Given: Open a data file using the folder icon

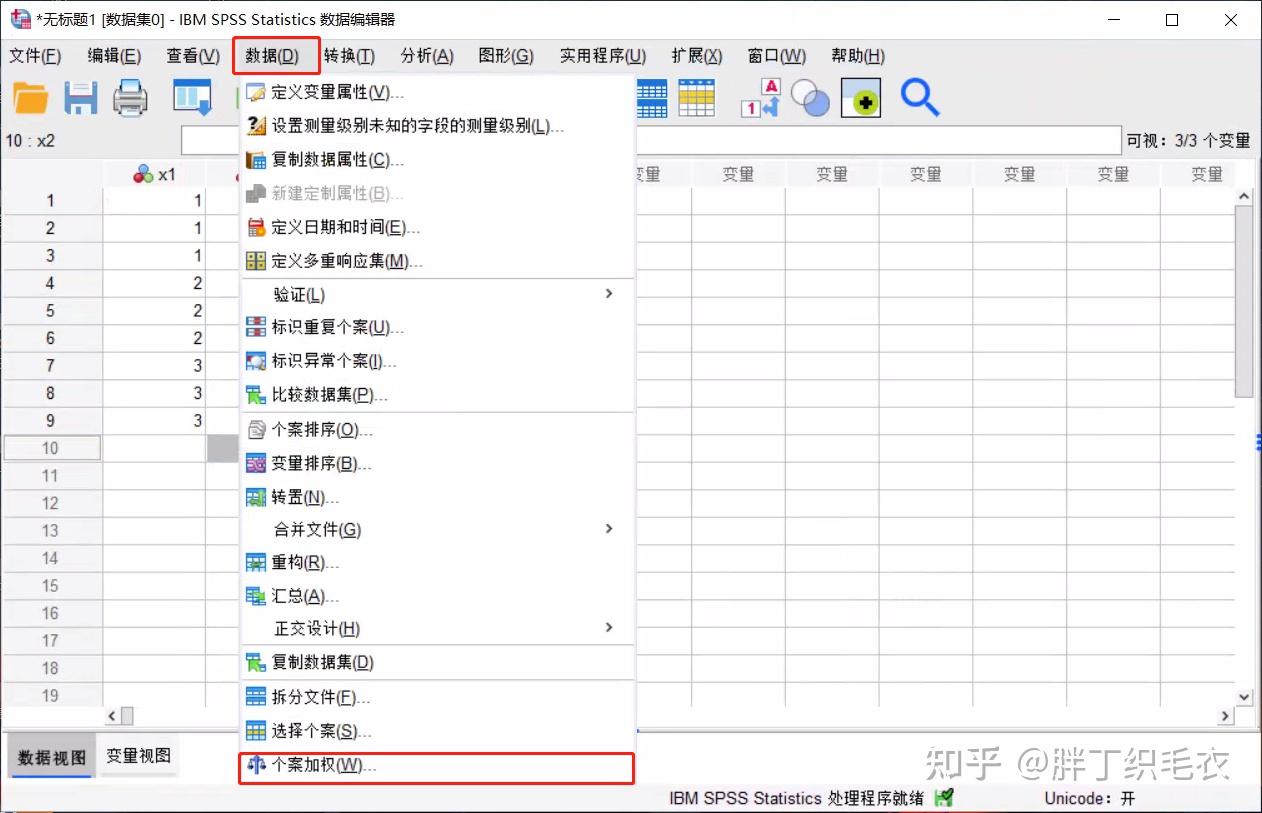Looking at the screenshot, I should tap(30, 98).
